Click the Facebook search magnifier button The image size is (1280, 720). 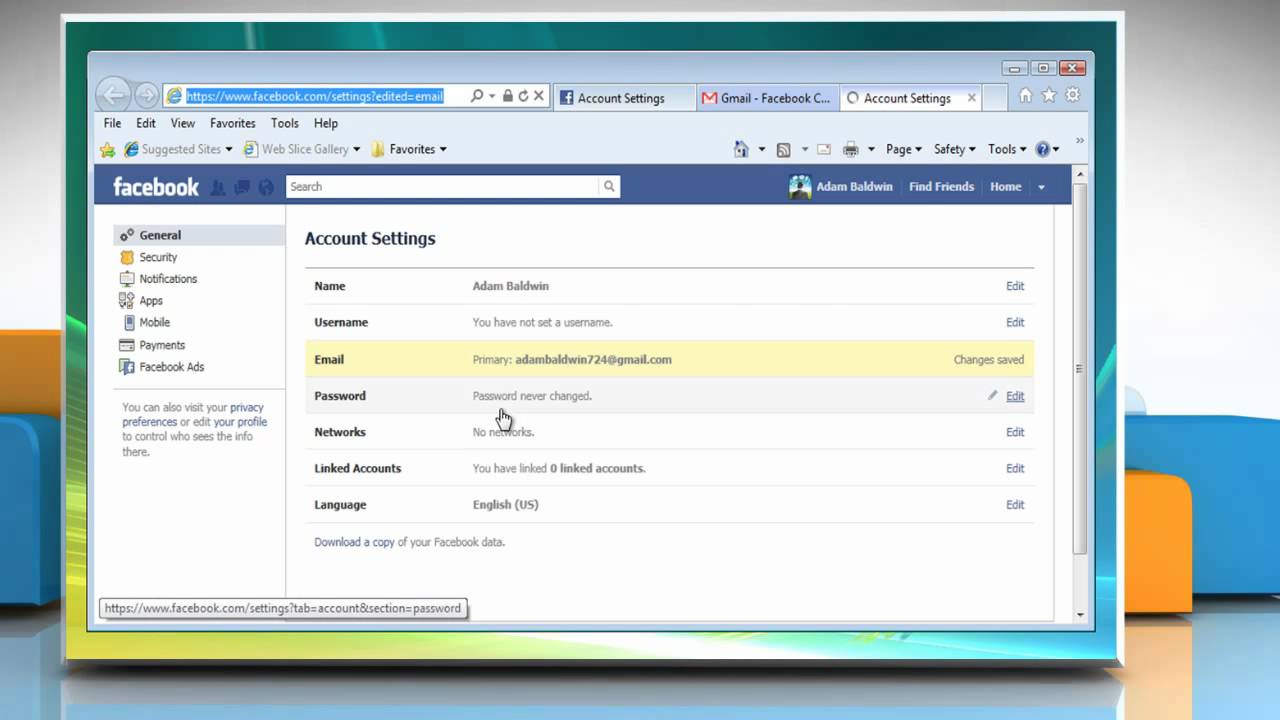(609, 186)
